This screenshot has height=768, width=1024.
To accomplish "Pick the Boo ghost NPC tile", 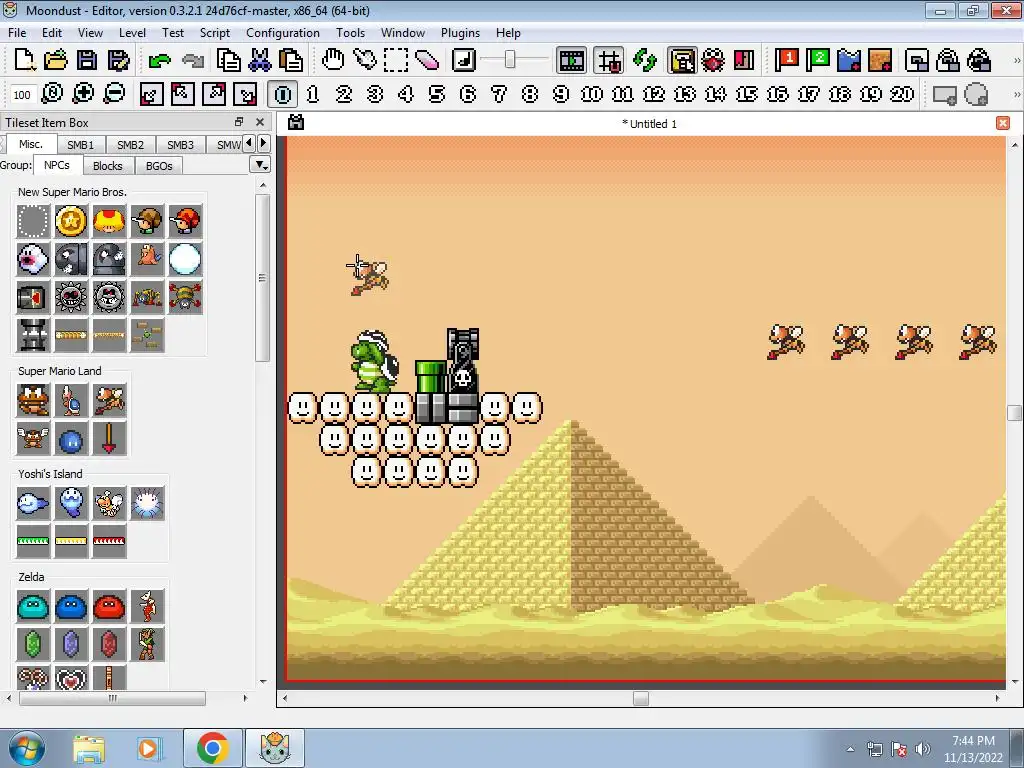I will pos(33,259).
